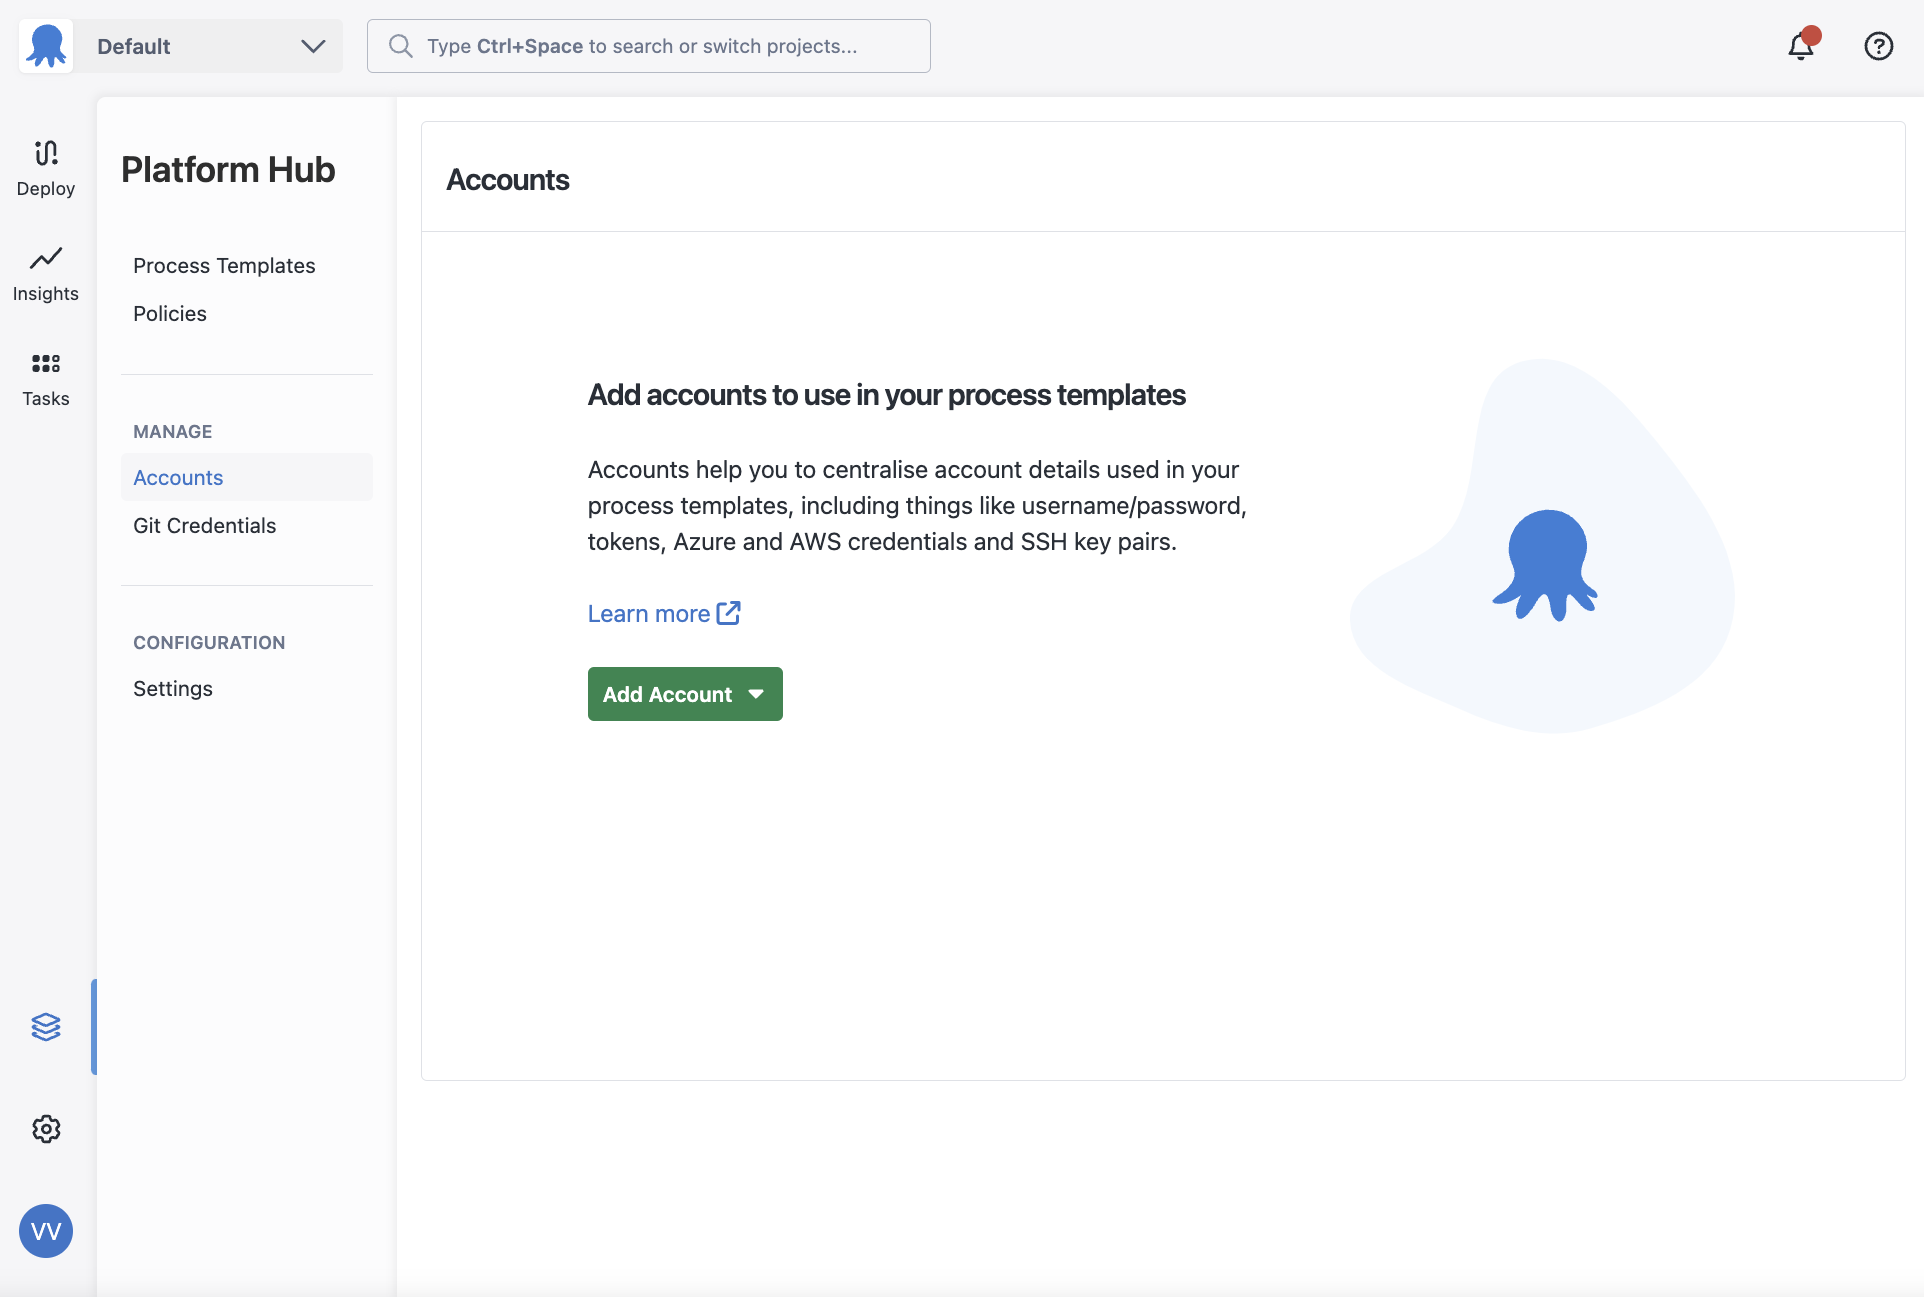
Task: Go to Process Templates
Action: click(224, 266)
